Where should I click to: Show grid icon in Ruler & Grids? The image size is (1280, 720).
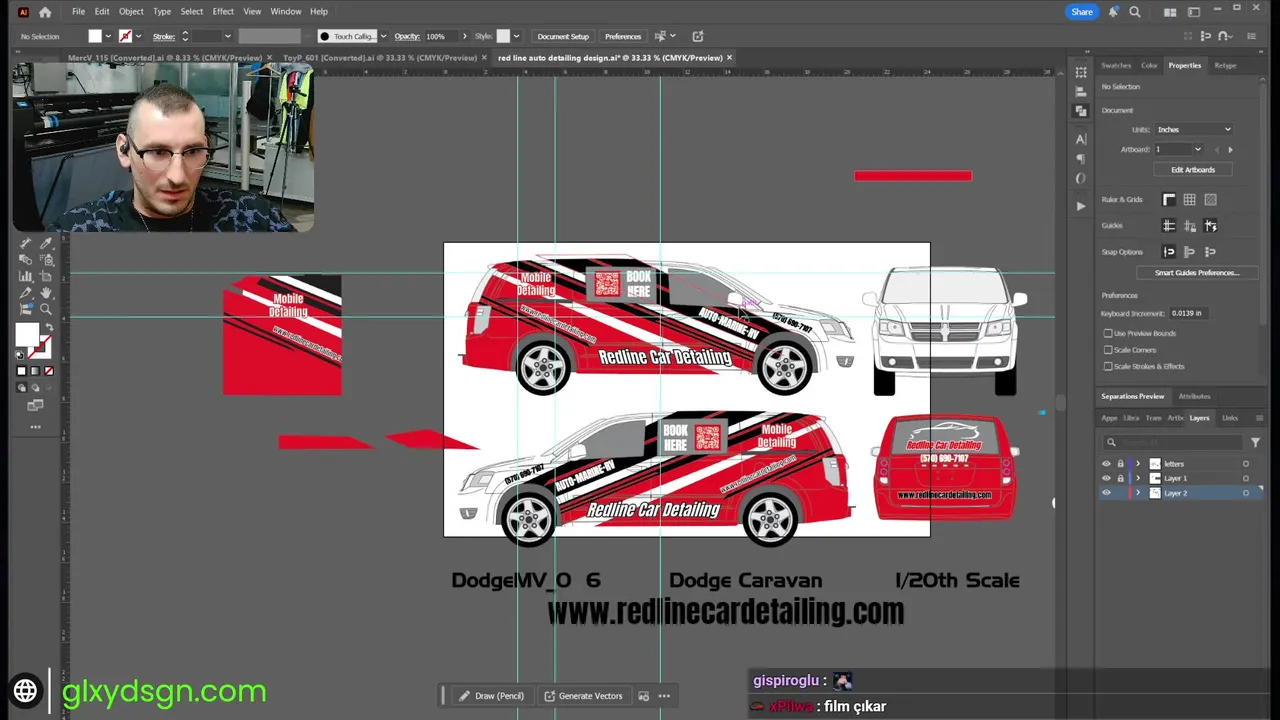click(1189, 200)
